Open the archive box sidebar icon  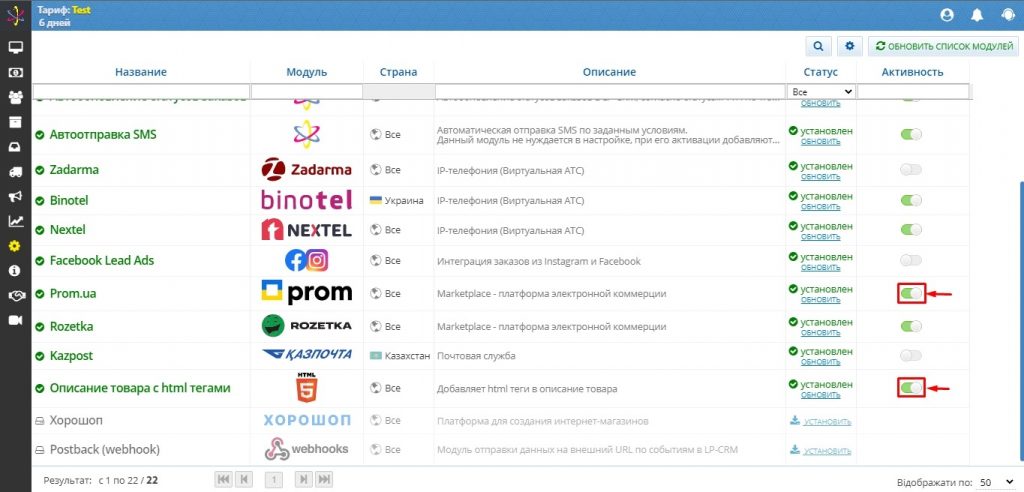[x=15, y=122]
